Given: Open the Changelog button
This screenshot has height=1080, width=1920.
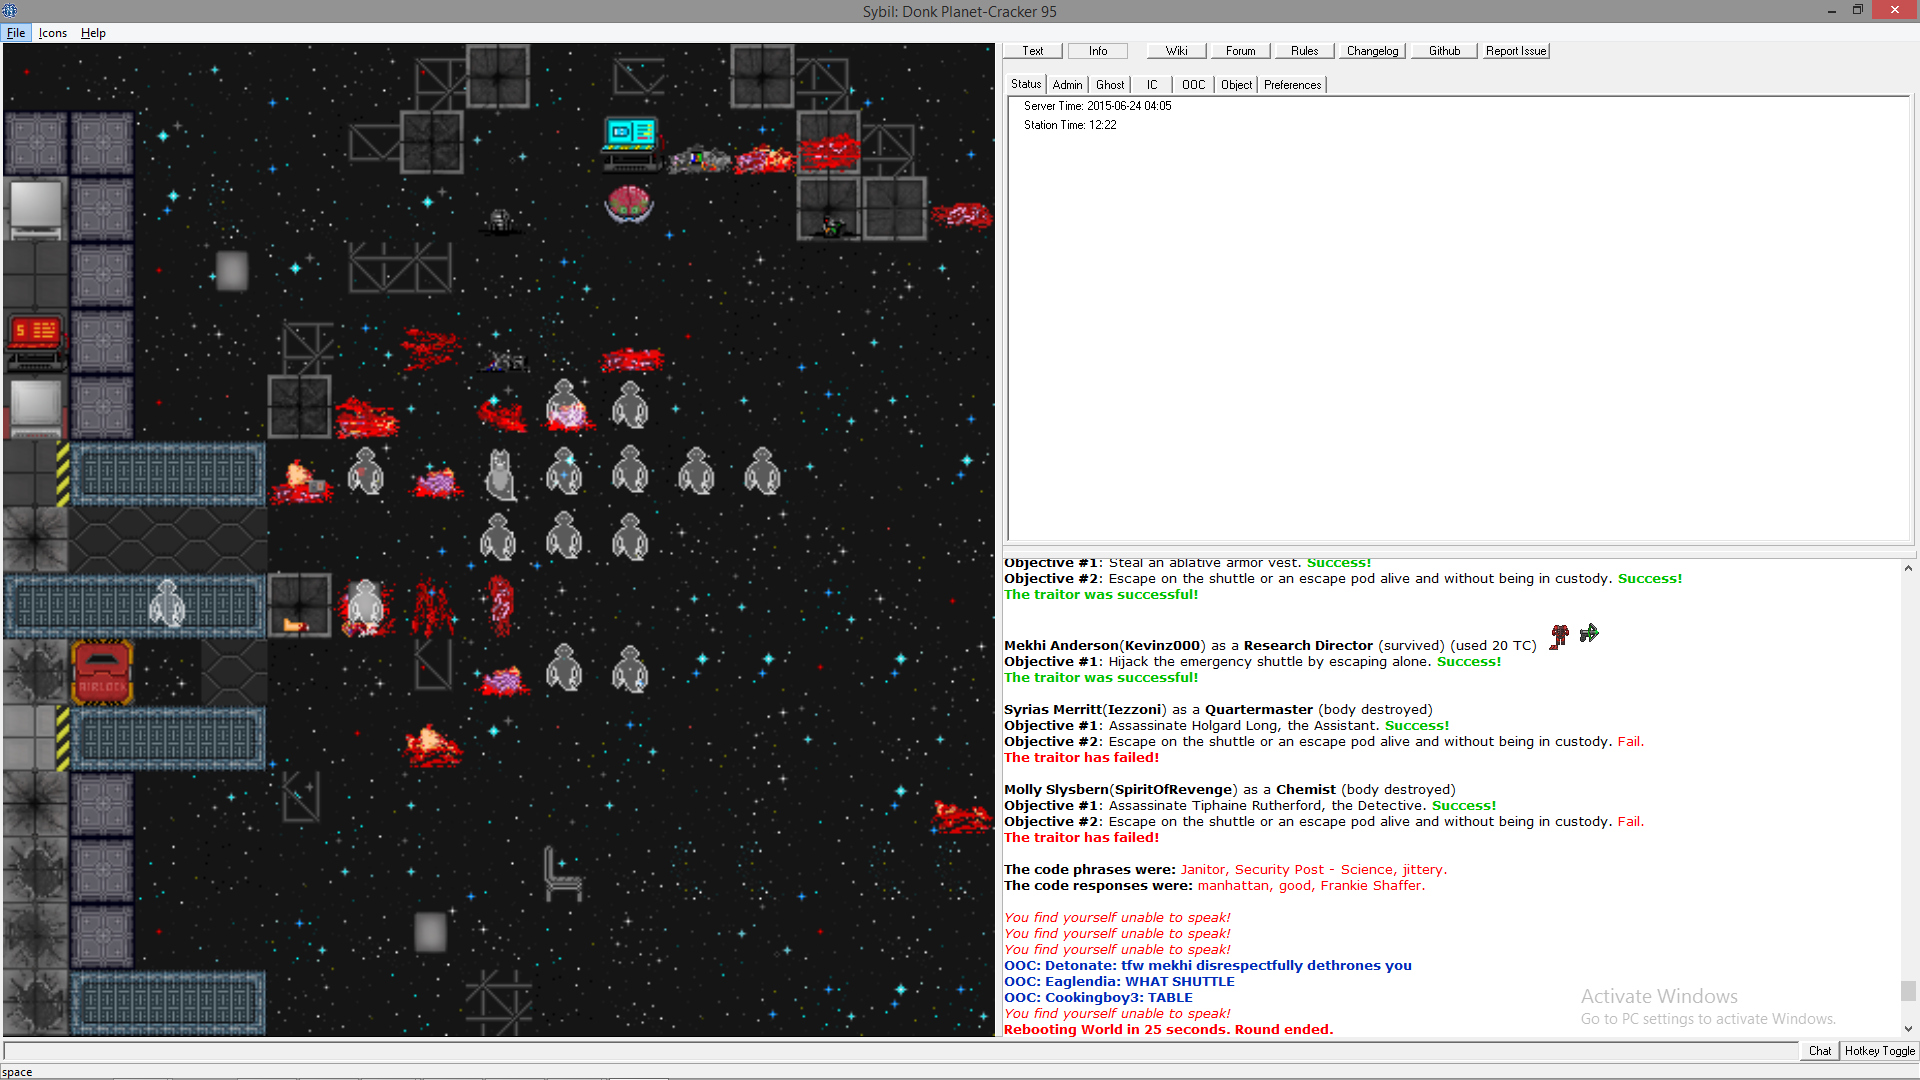Looking at the screenshot, I should pos(1372,51).
